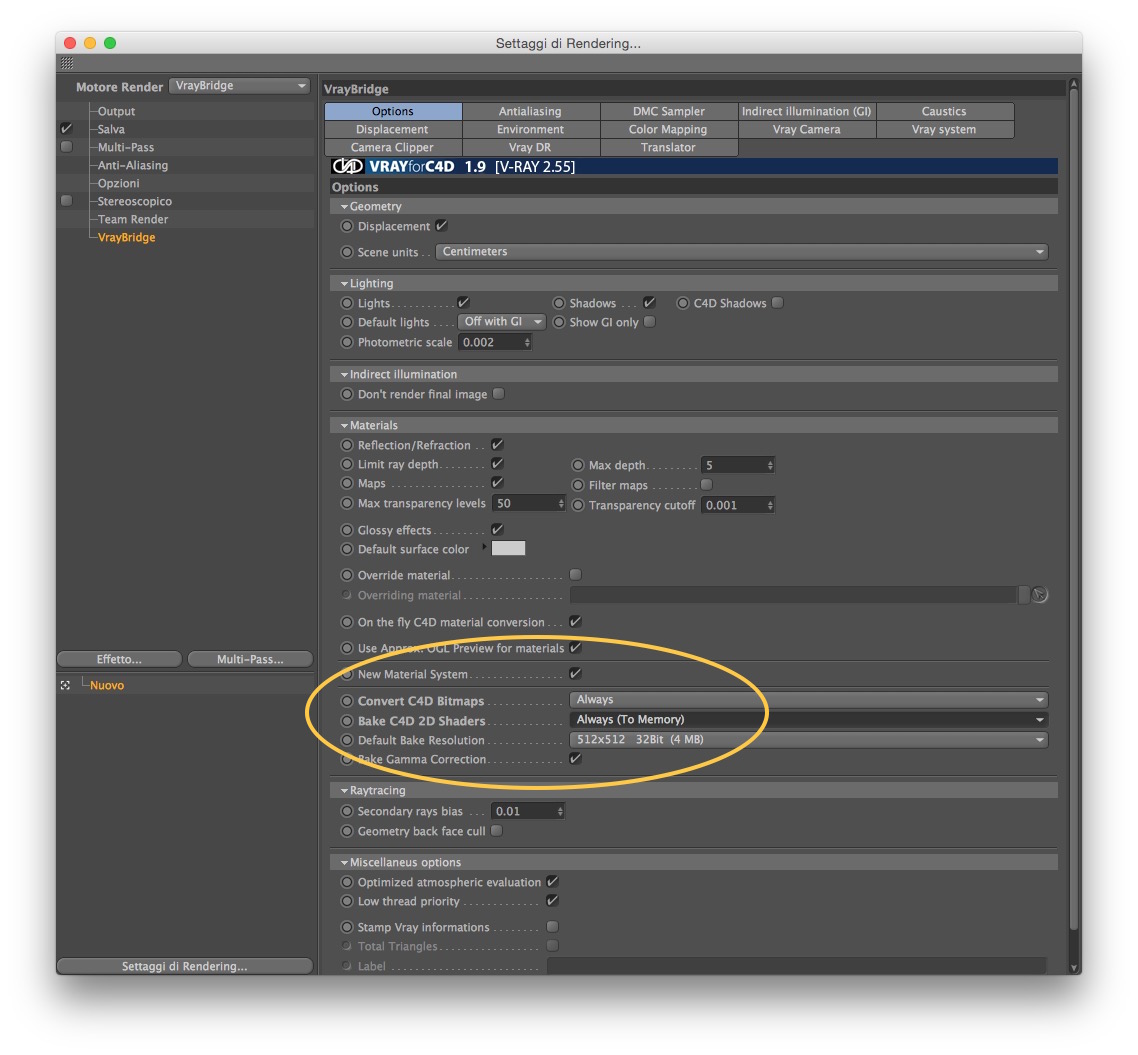The height and width of the screenshot is (1055, 1138).
Task: Switch to the Antialiasing tab
Action: tap(531, 111)
